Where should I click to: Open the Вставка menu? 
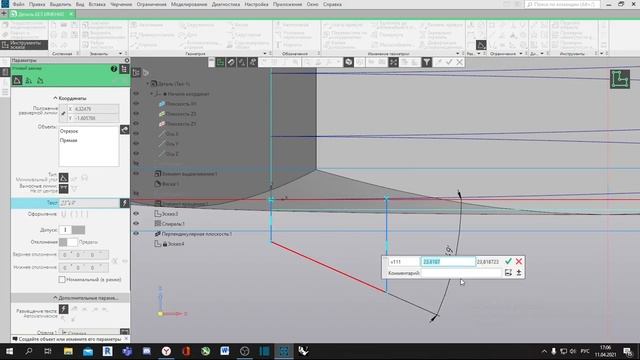pyautogui.click(x=97, y=4)
